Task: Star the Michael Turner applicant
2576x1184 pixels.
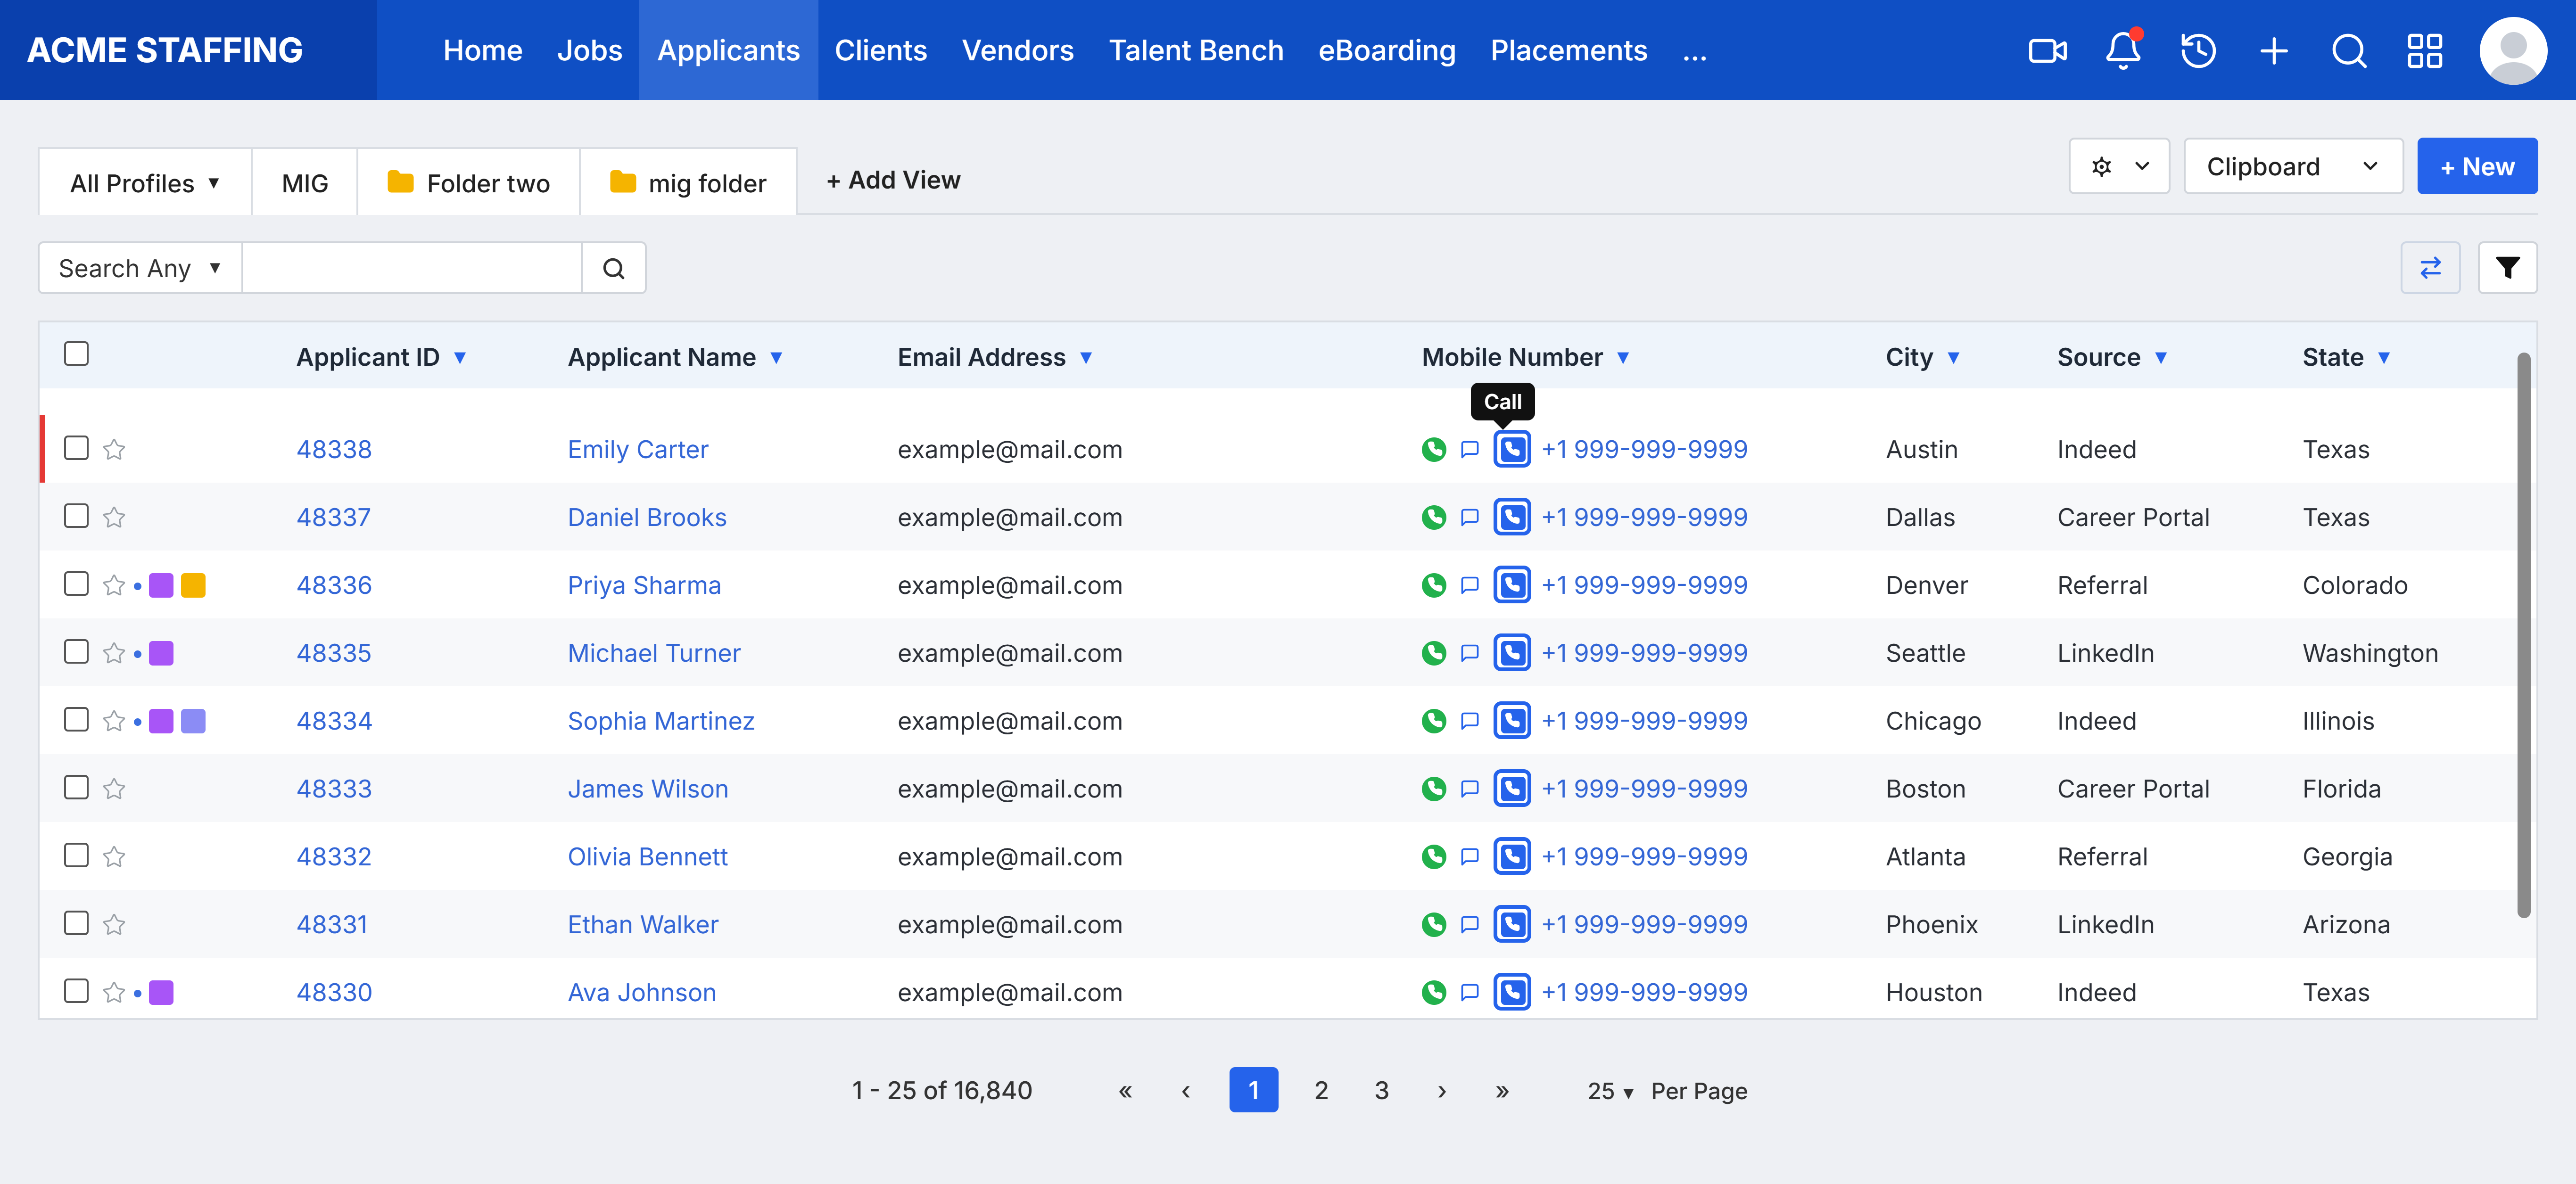Action: [114, 653]
